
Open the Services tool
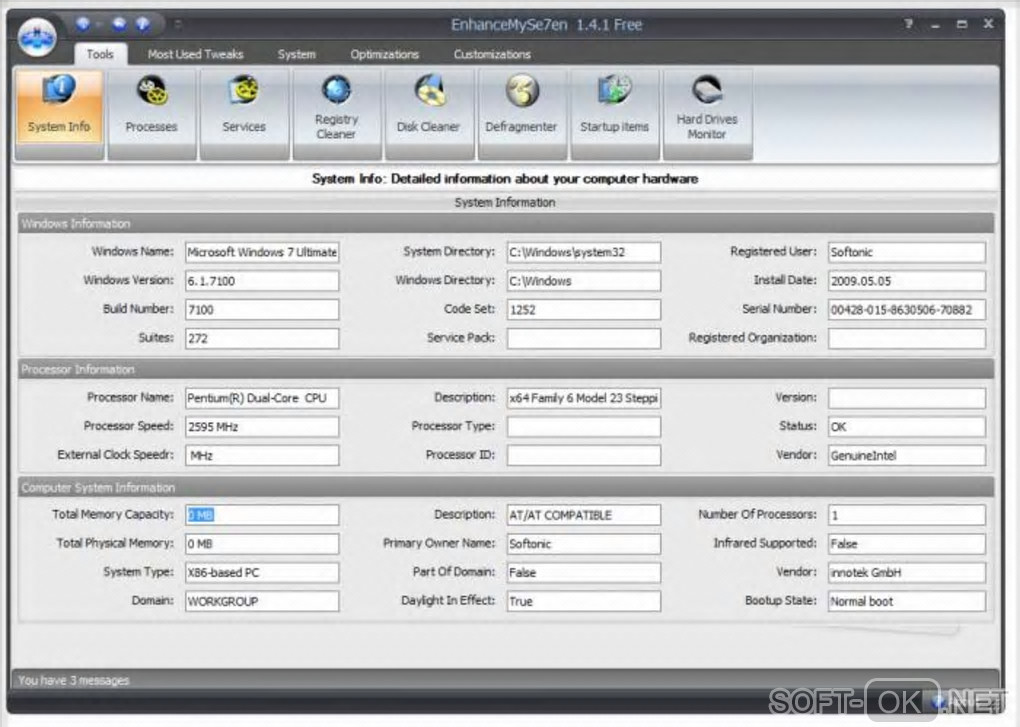(244, 115)
